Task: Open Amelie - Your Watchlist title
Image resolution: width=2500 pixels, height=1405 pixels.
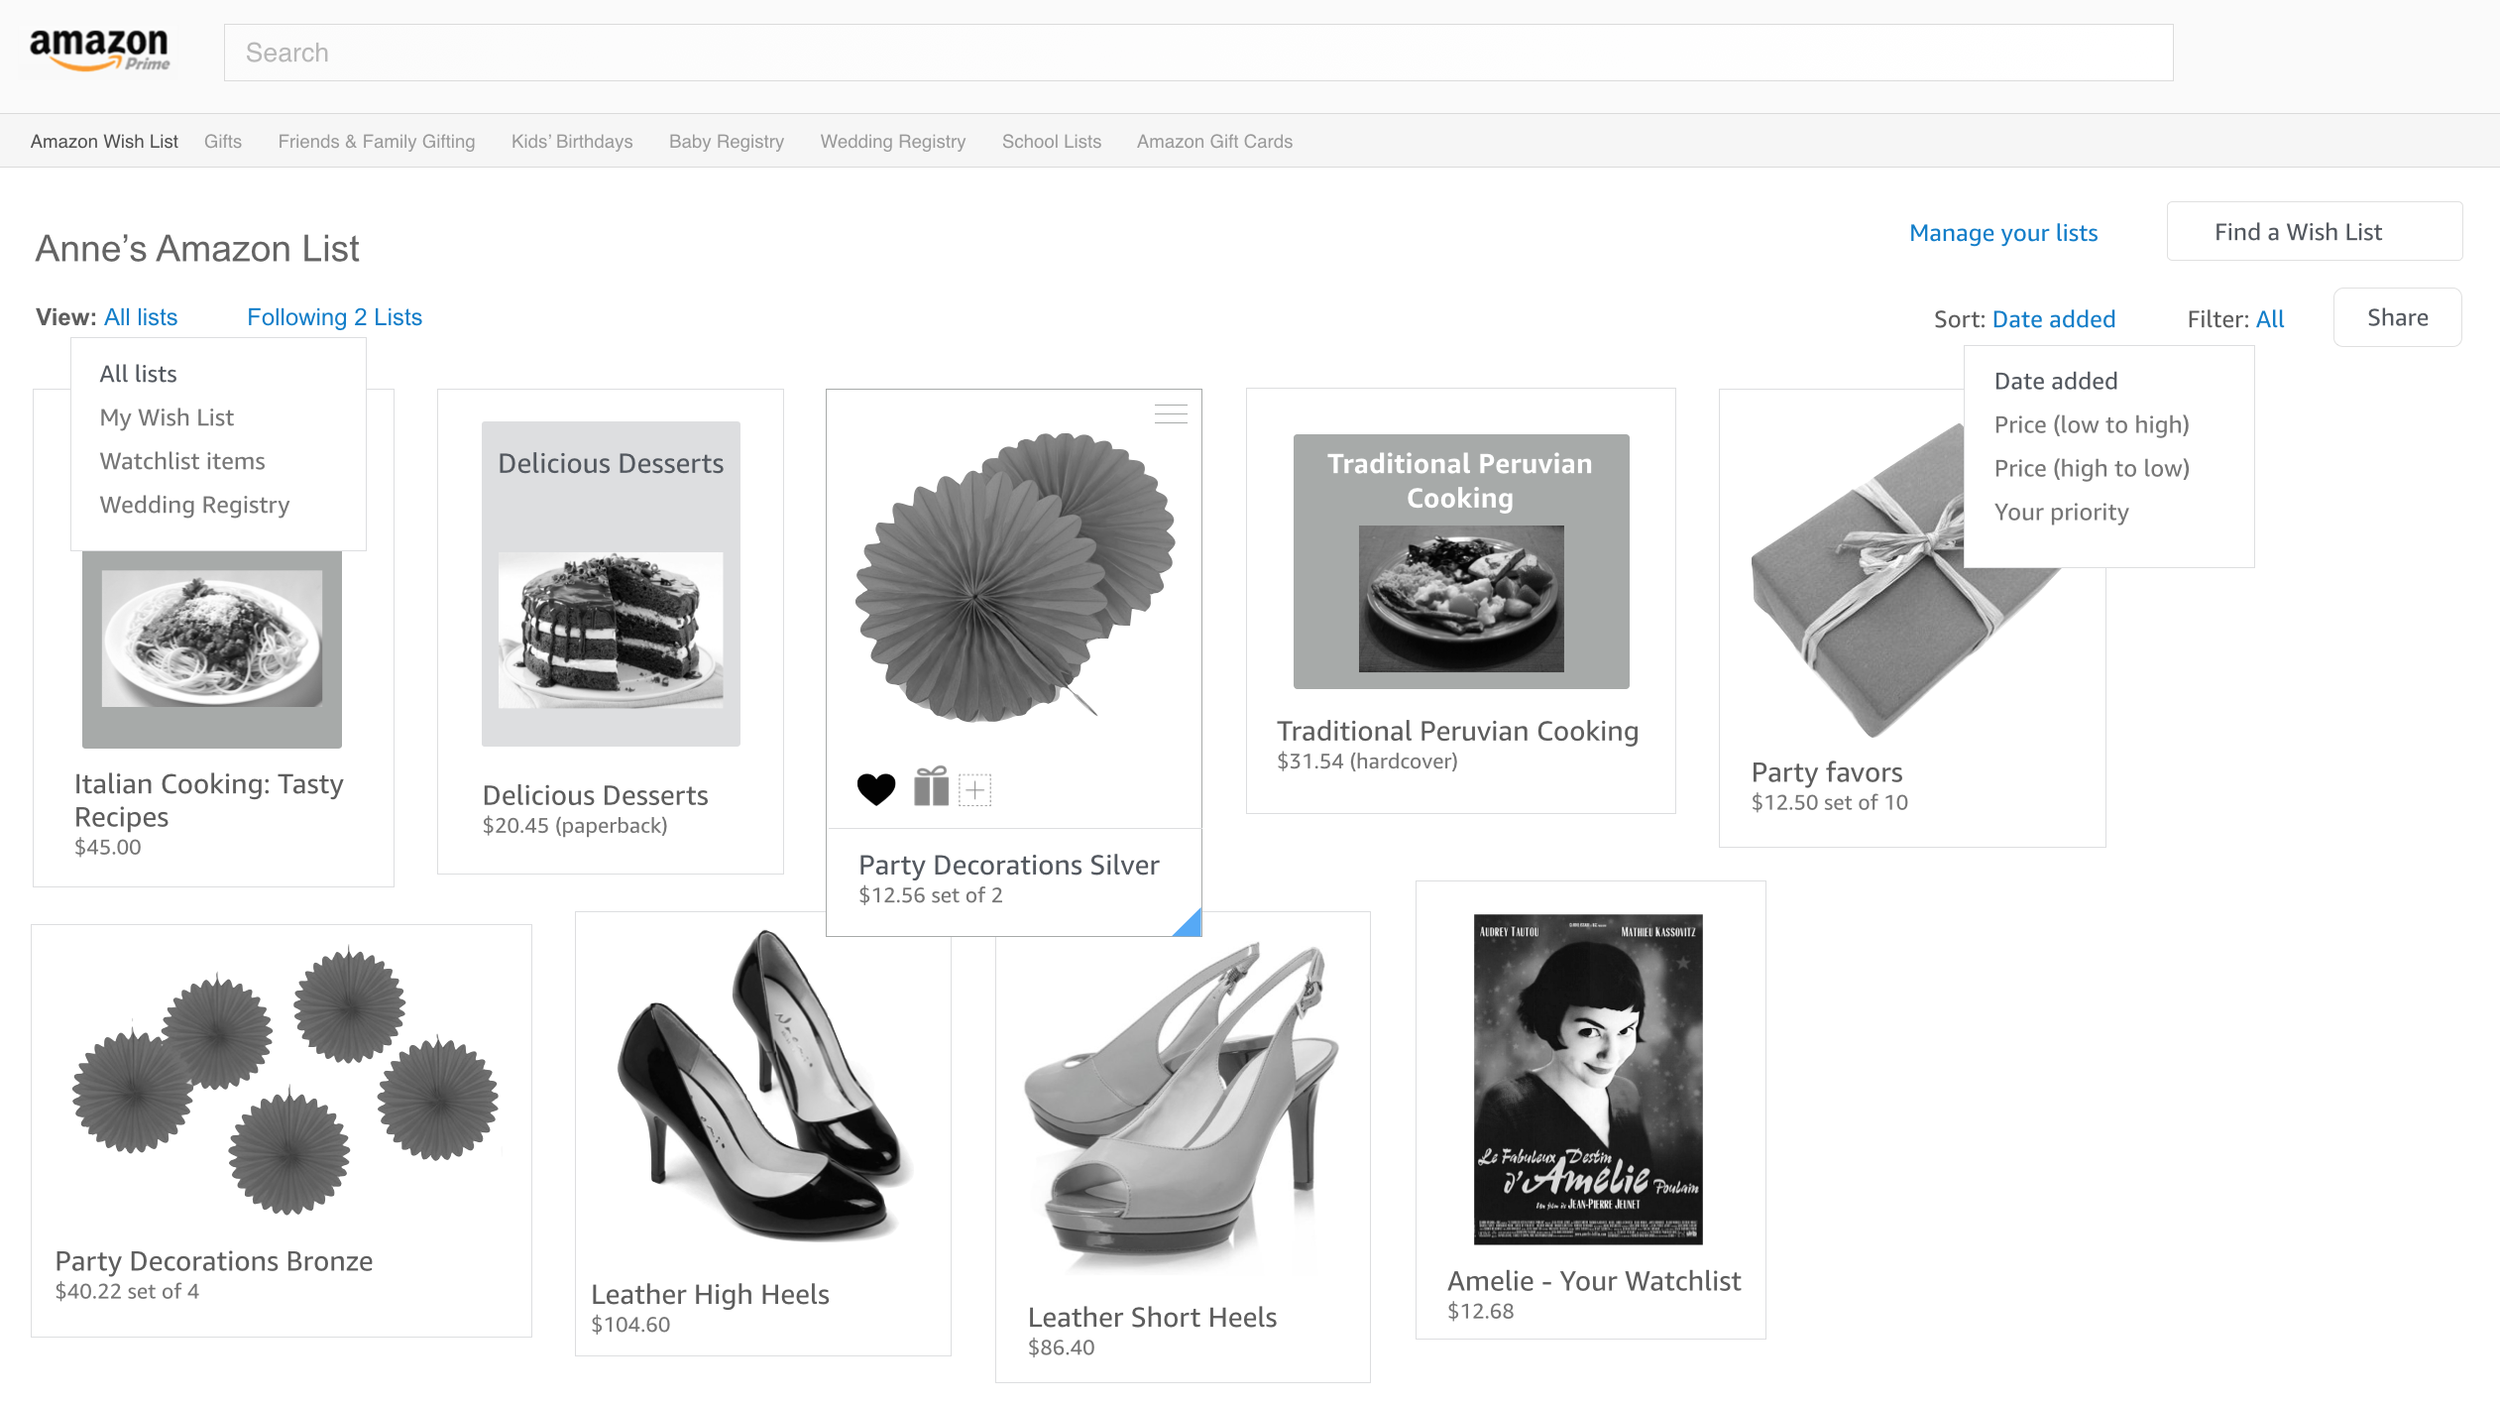Action: coord(1594,1282)
